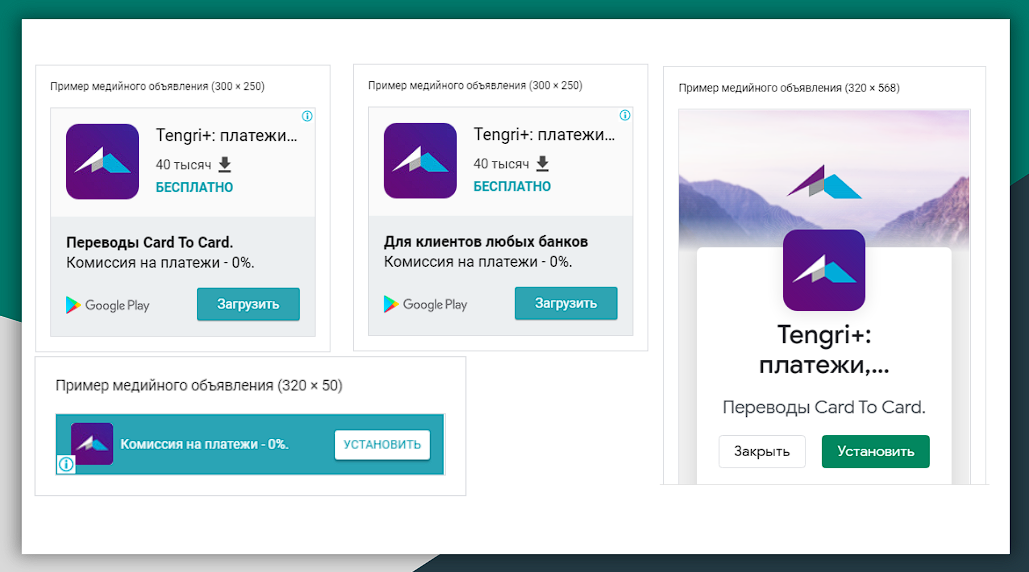
Task: Click download arrow icon in 'Для клиентов любых банков' ad
Action: pyautogui.click(x=543, y=163)
